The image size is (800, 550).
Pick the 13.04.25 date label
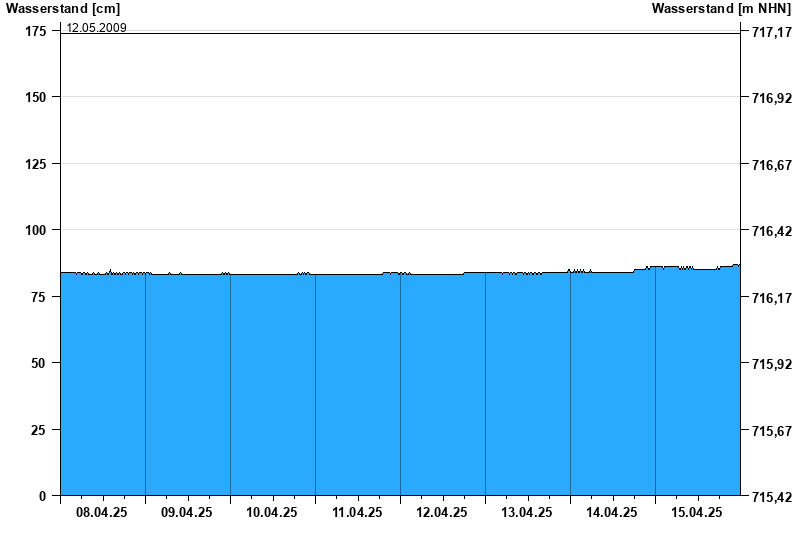[527, 513]
